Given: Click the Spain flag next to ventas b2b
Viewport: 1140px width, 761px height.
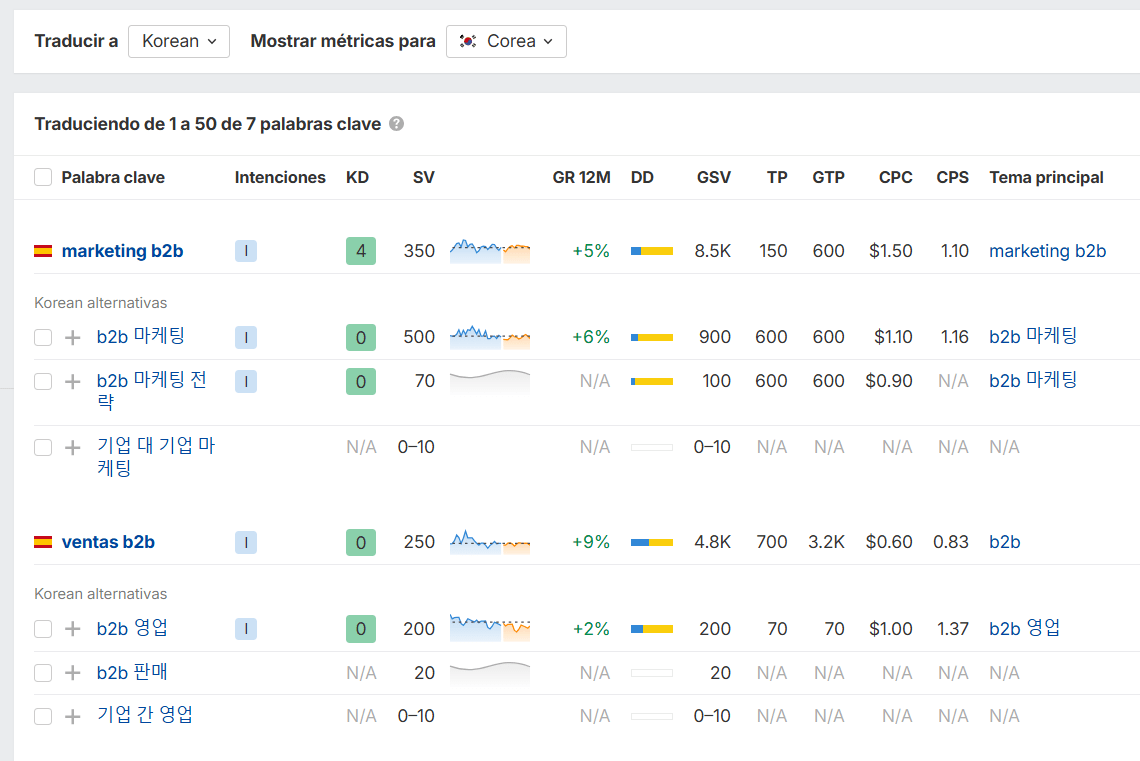Looking at the screenshot, I should [43, 542].
